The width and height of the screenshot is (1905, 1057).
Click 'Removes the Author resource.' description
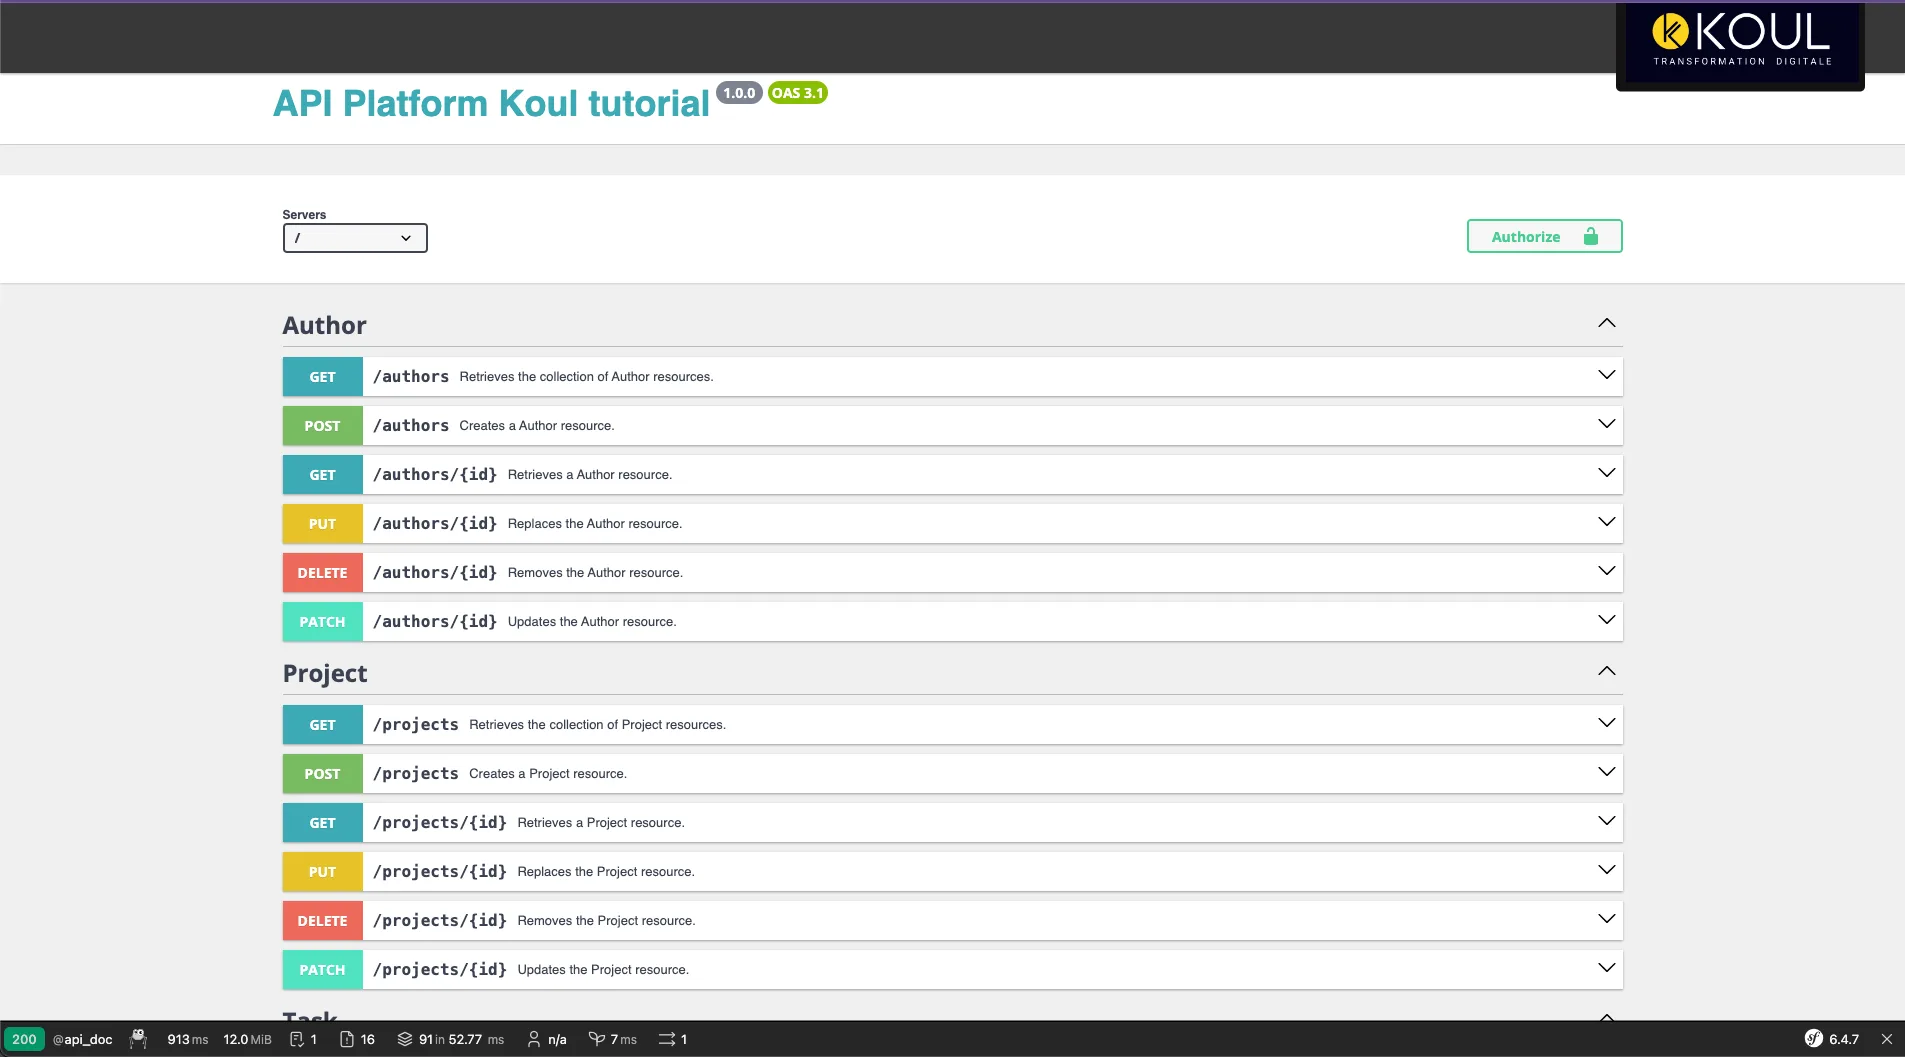tap(595, 573)
